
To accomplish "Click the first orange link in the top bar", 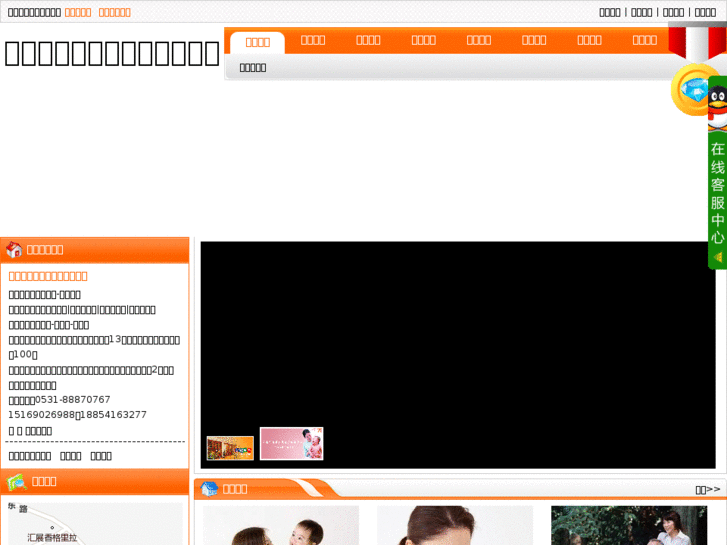I will point(77,13).
